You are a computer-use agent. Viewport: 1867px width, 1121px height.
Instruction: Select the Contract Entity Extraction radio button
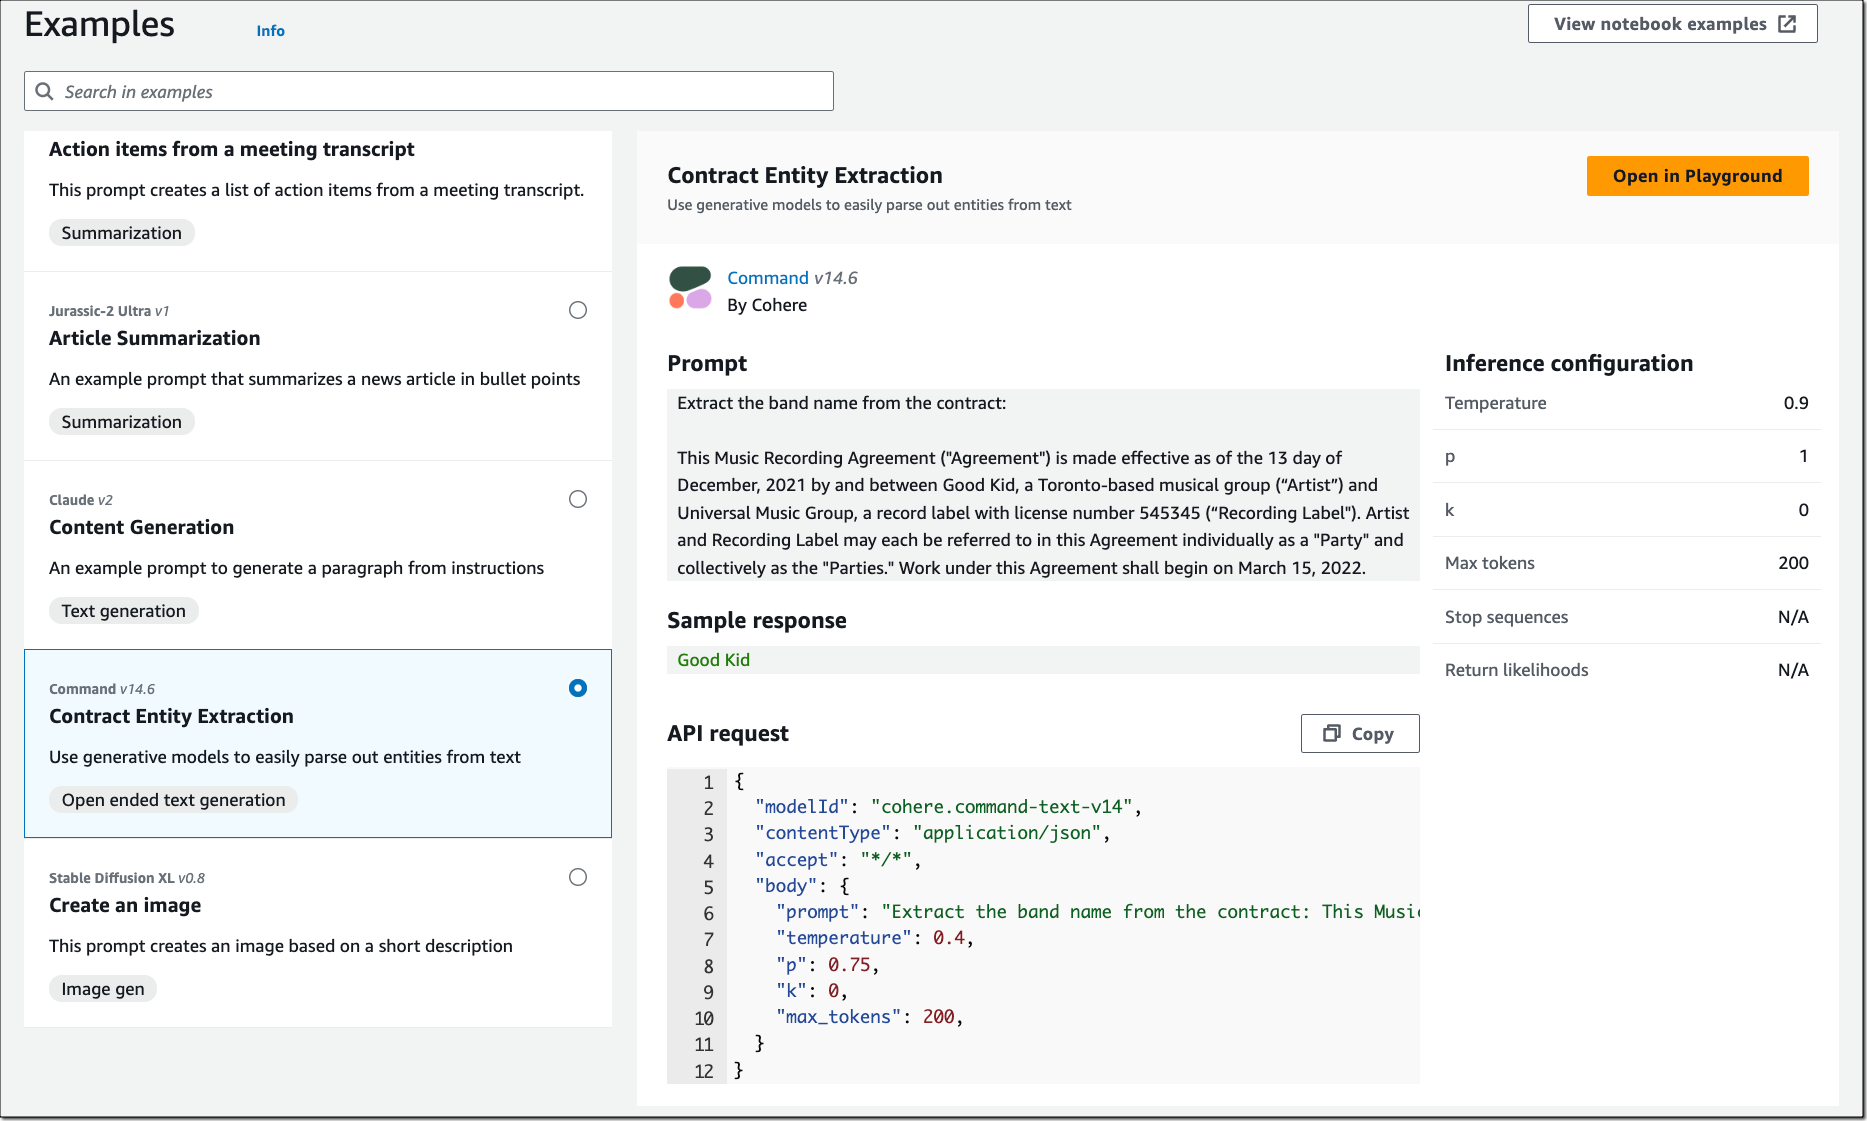pyautogui.click(x=578, y=688)
